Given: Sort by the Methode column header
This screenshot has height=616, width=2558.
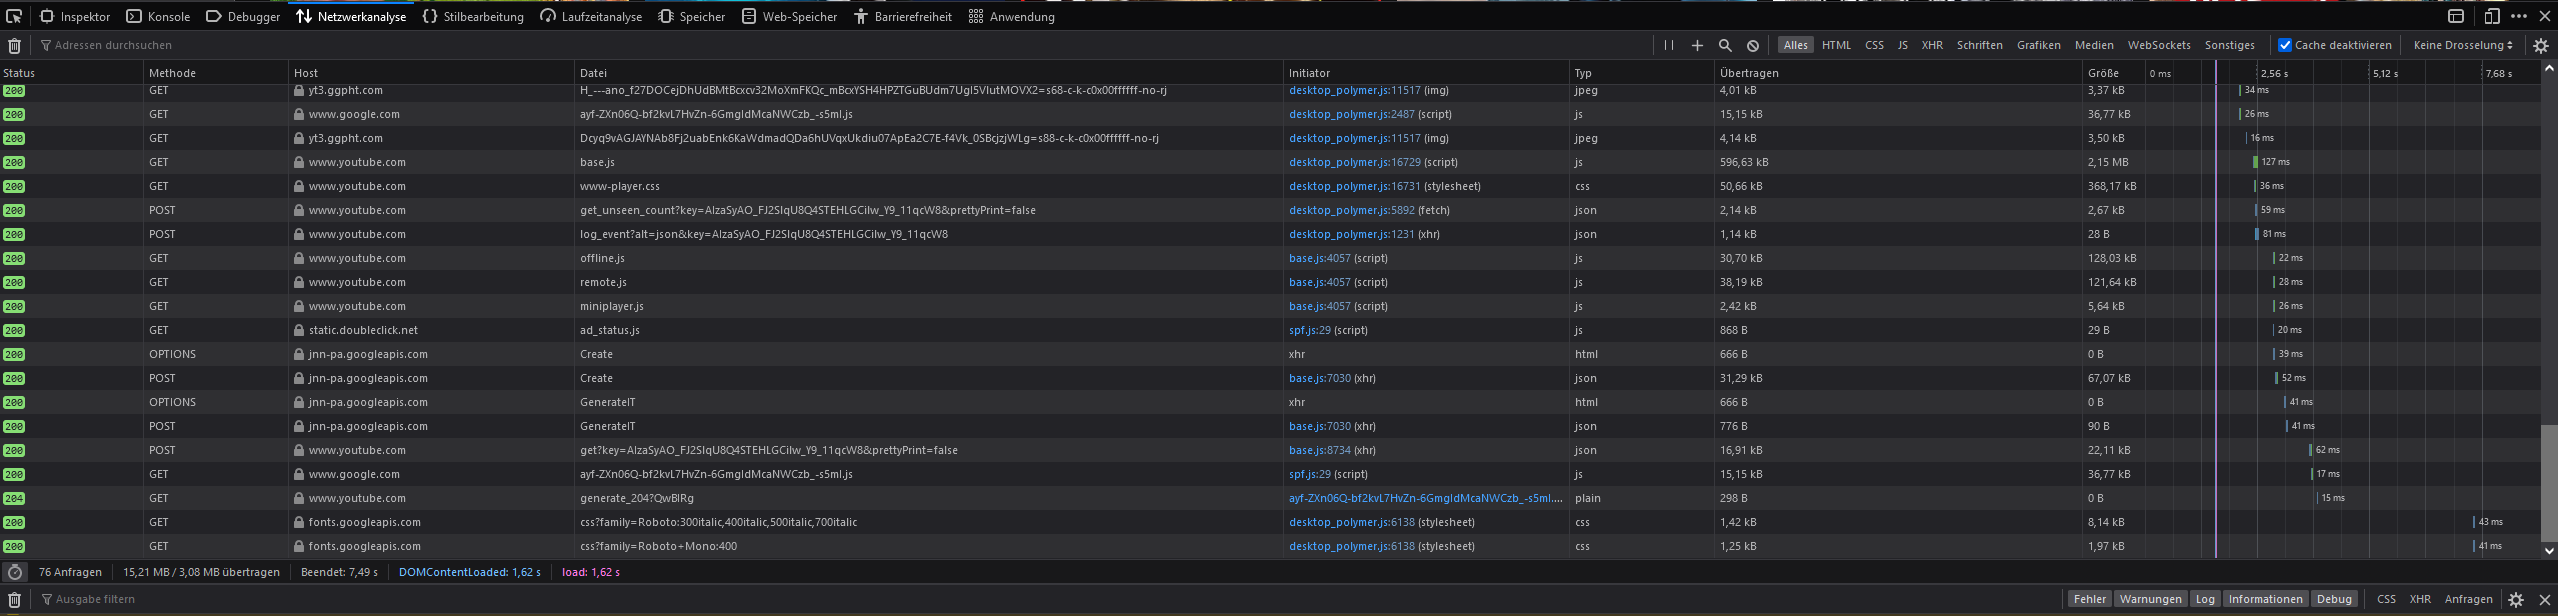Looking at the screenshot, I should (217, 73).
